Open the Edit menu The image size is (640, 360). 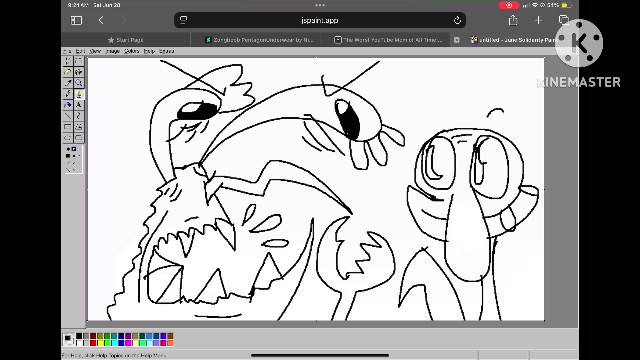(x=80, y=51)
